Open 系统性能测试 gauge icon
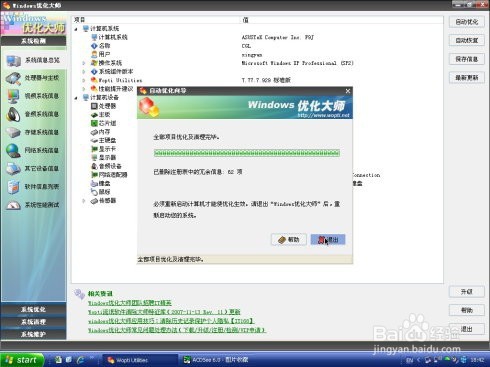490x367 pixels. [x=13, y=205]
